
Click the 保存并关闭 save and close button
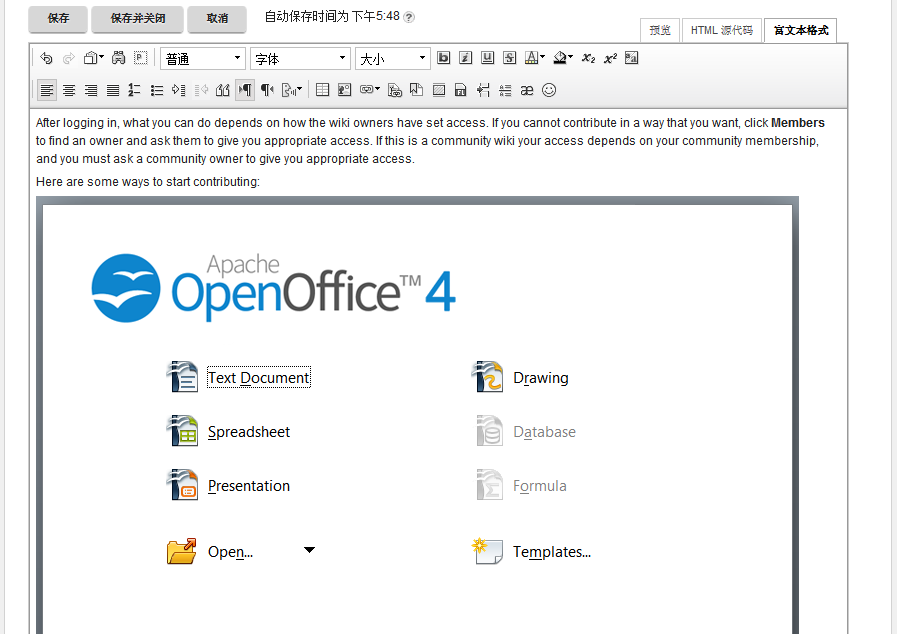(x=137, y=18)
